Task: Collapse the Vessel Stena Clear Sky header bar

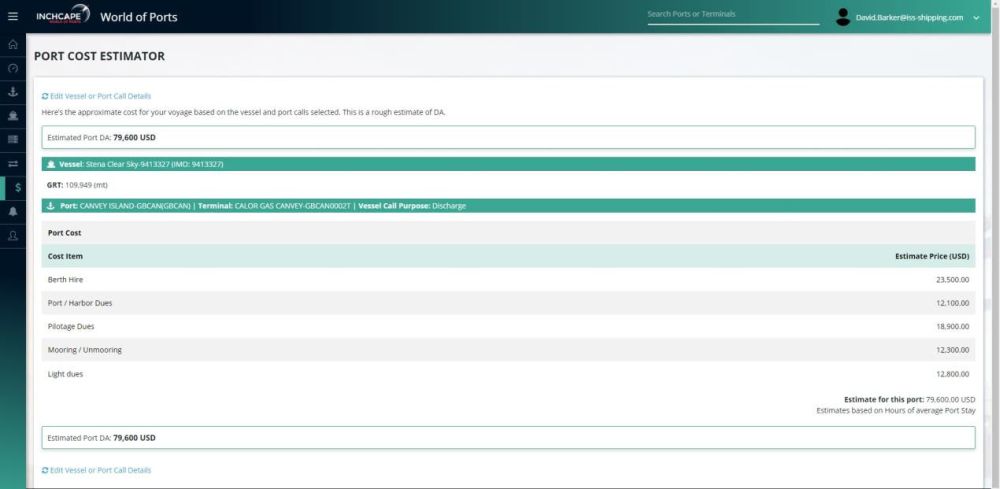Action: 508,164
